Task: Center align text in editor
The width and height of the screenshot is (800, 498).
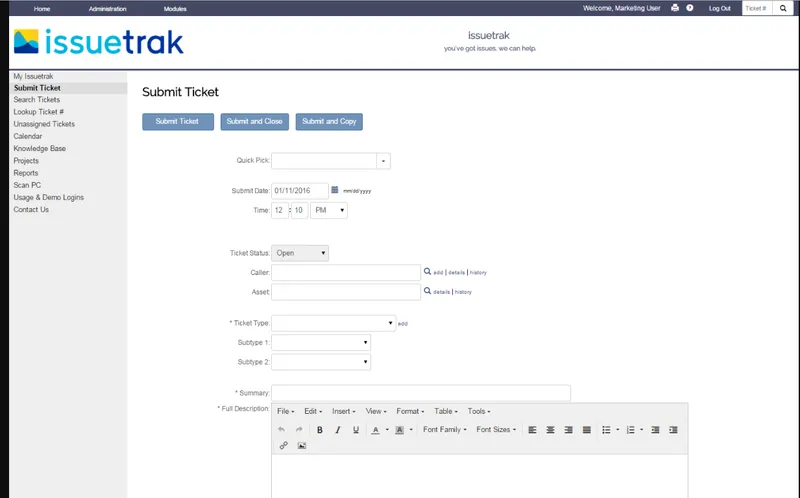Action: pyautogui.click(x=551, y=430)
